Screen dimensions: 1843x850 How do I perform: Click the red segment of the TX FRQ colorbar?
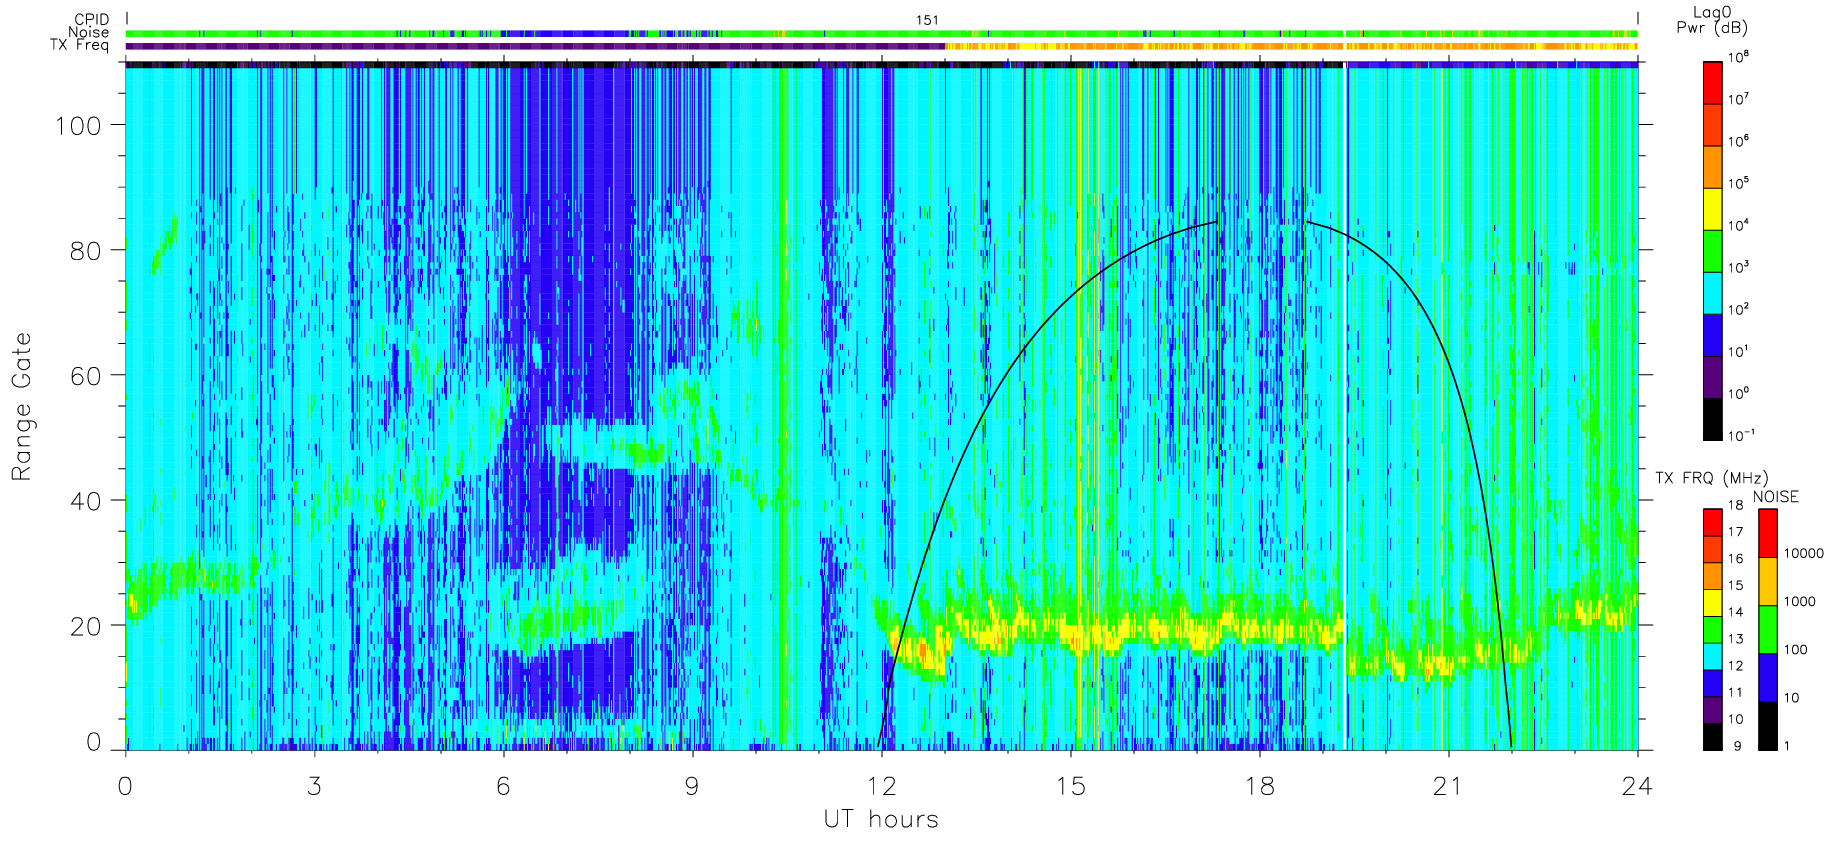pos(1712,522)
